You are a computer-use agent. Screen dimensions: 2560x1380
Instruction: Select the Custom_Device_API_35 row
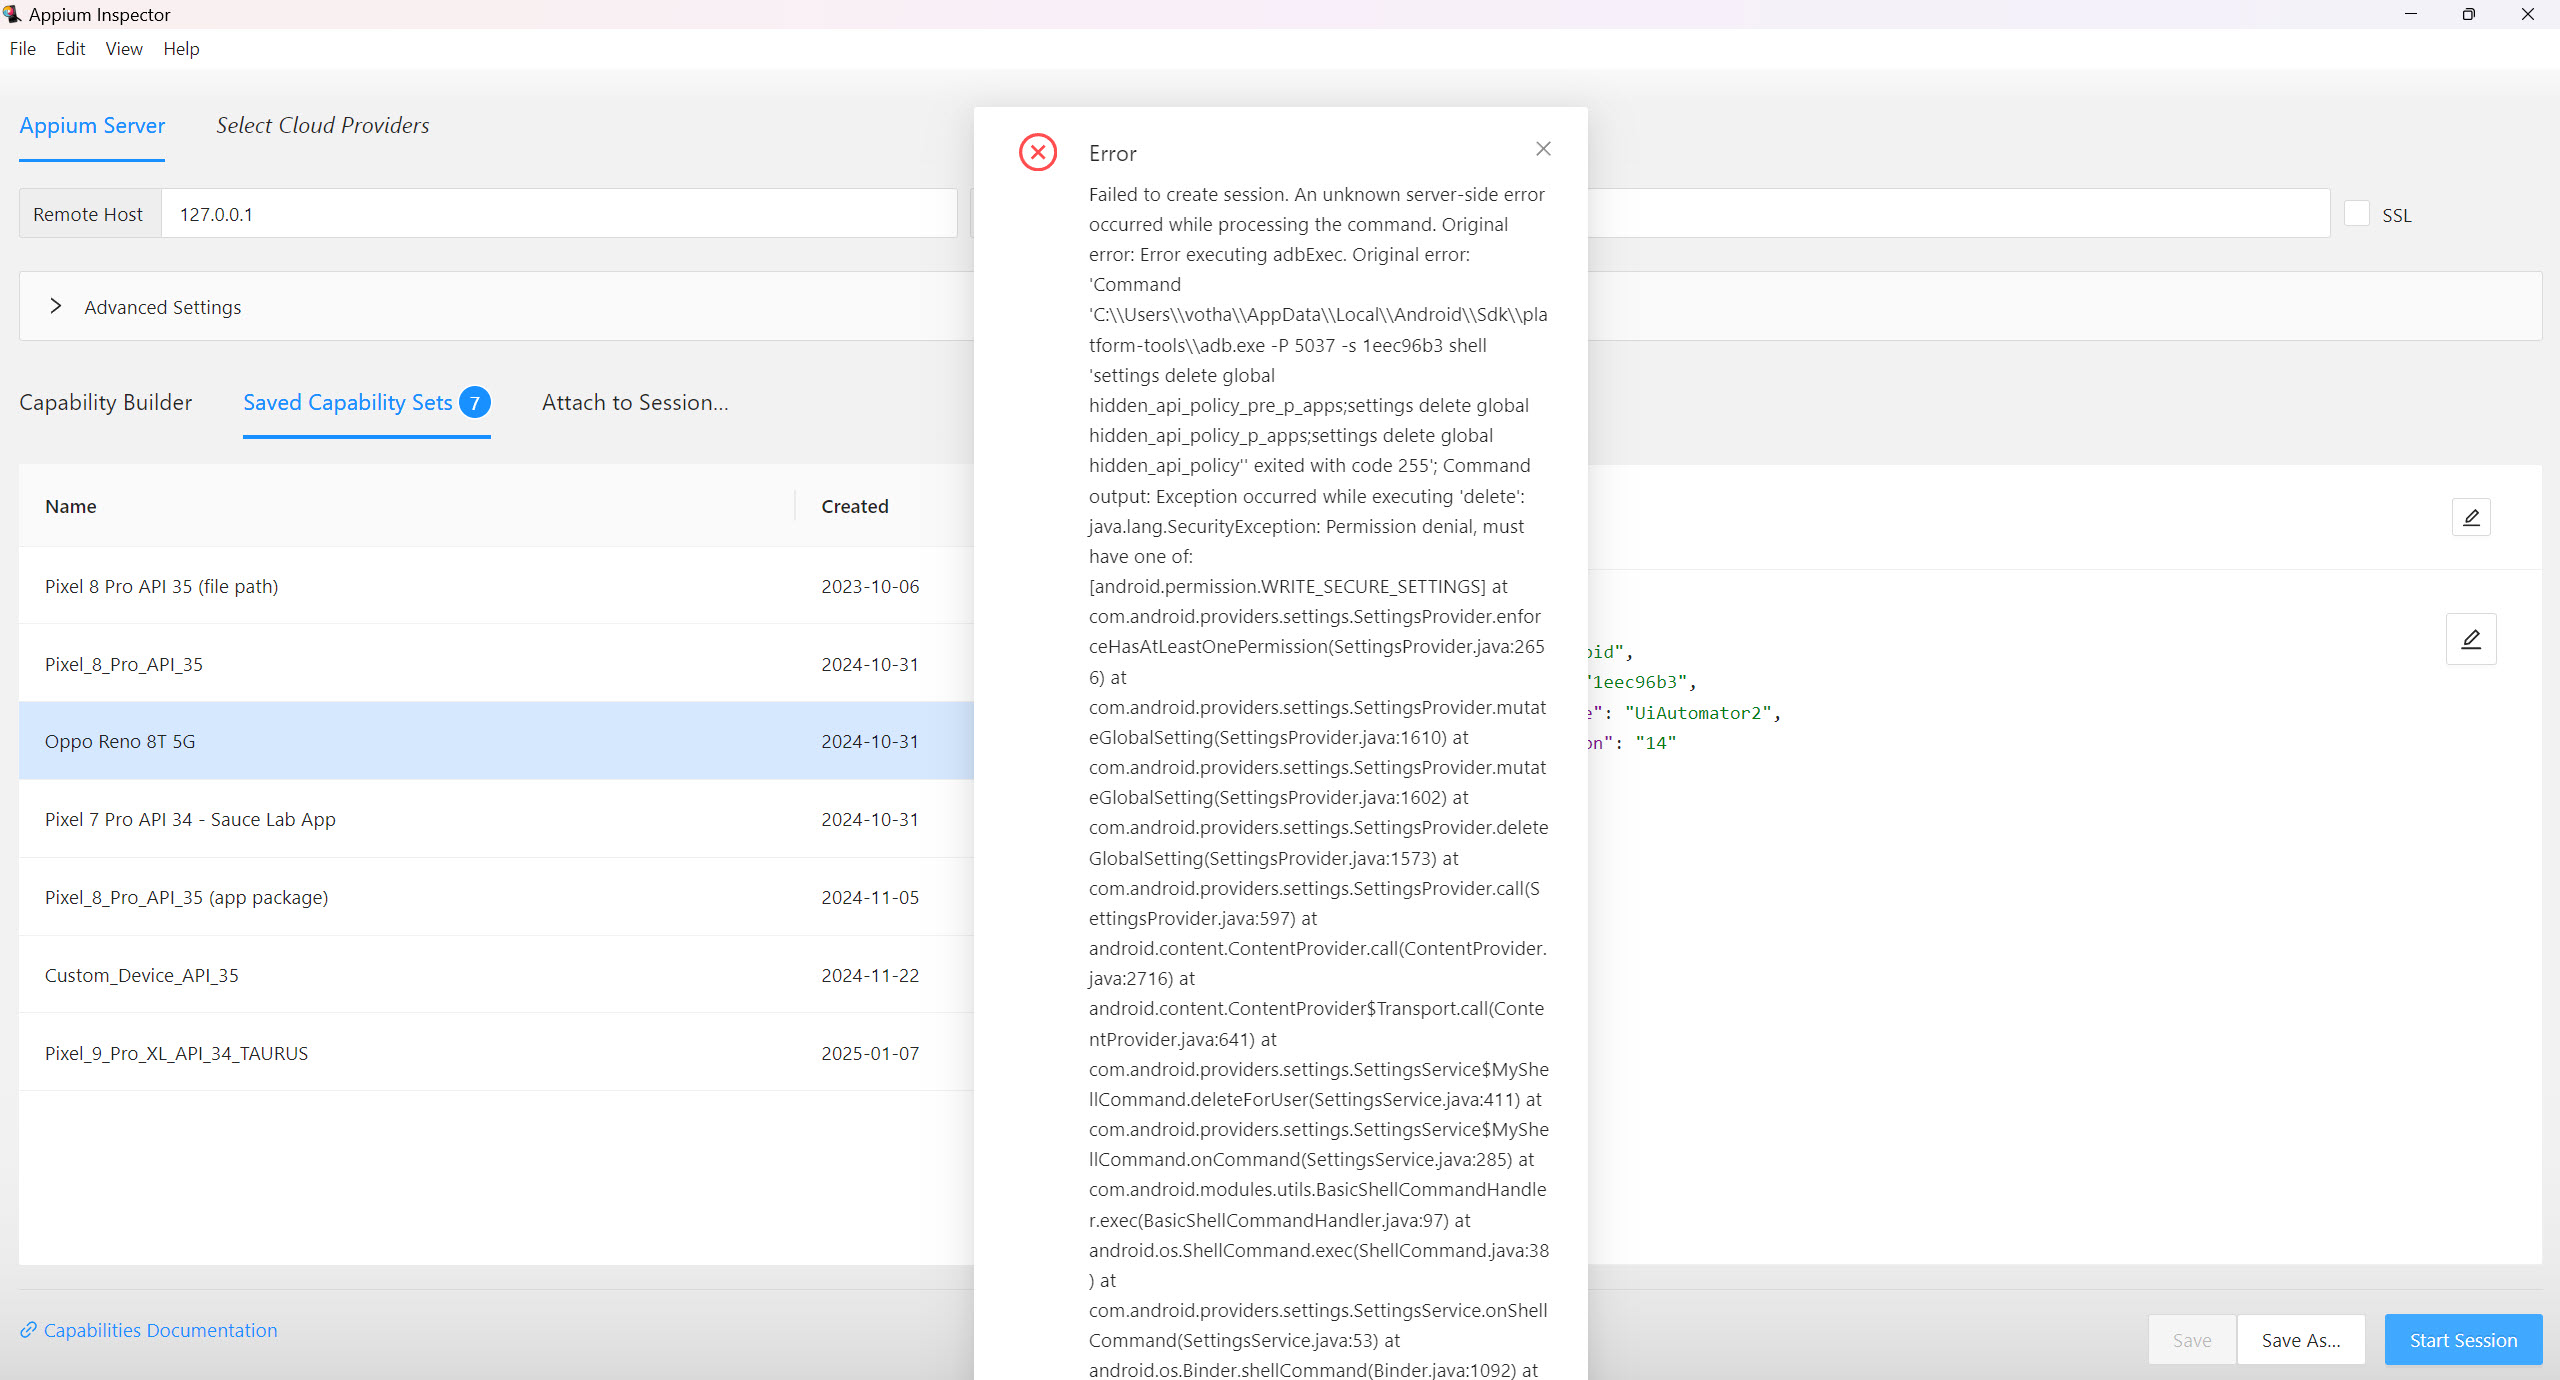(x=496, y=975)
